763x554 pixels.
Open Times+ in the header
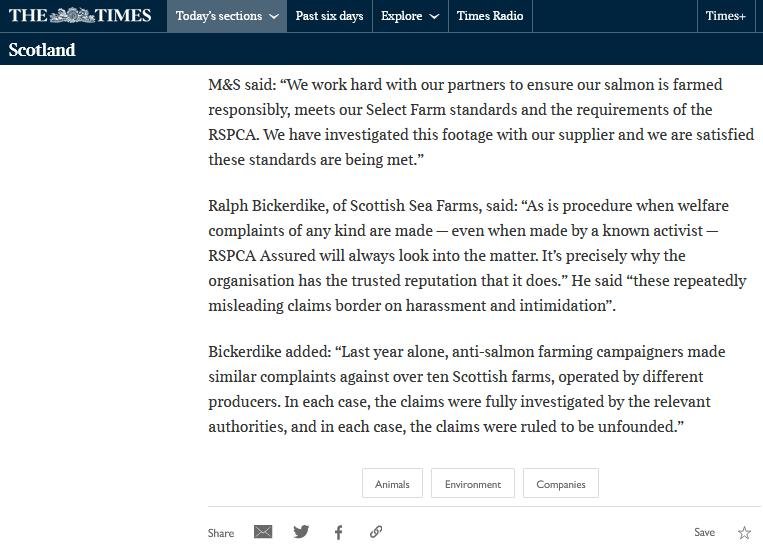[x=725, y=16]
